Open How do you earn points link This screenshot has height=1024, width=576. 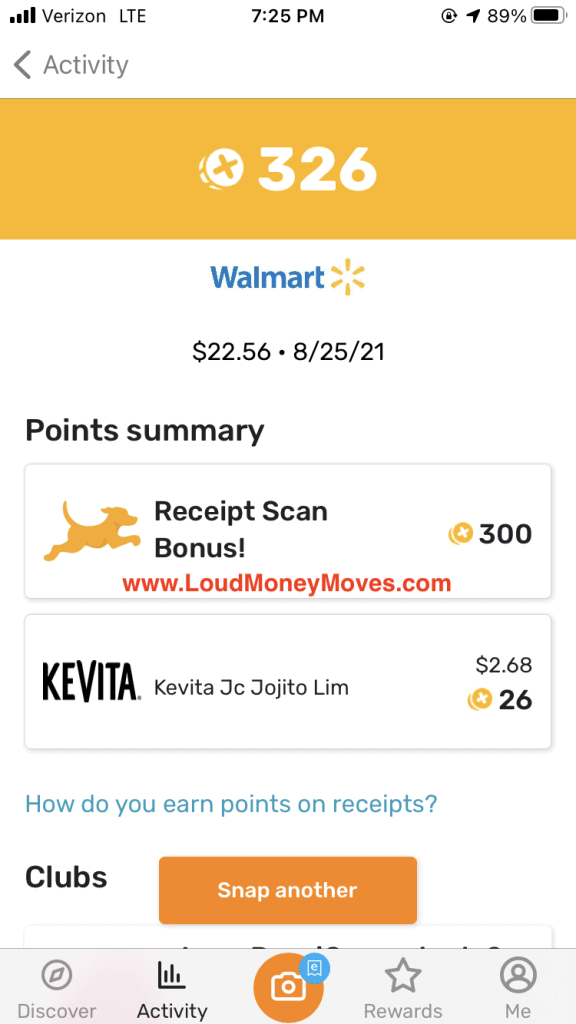[x=231, y=803]
